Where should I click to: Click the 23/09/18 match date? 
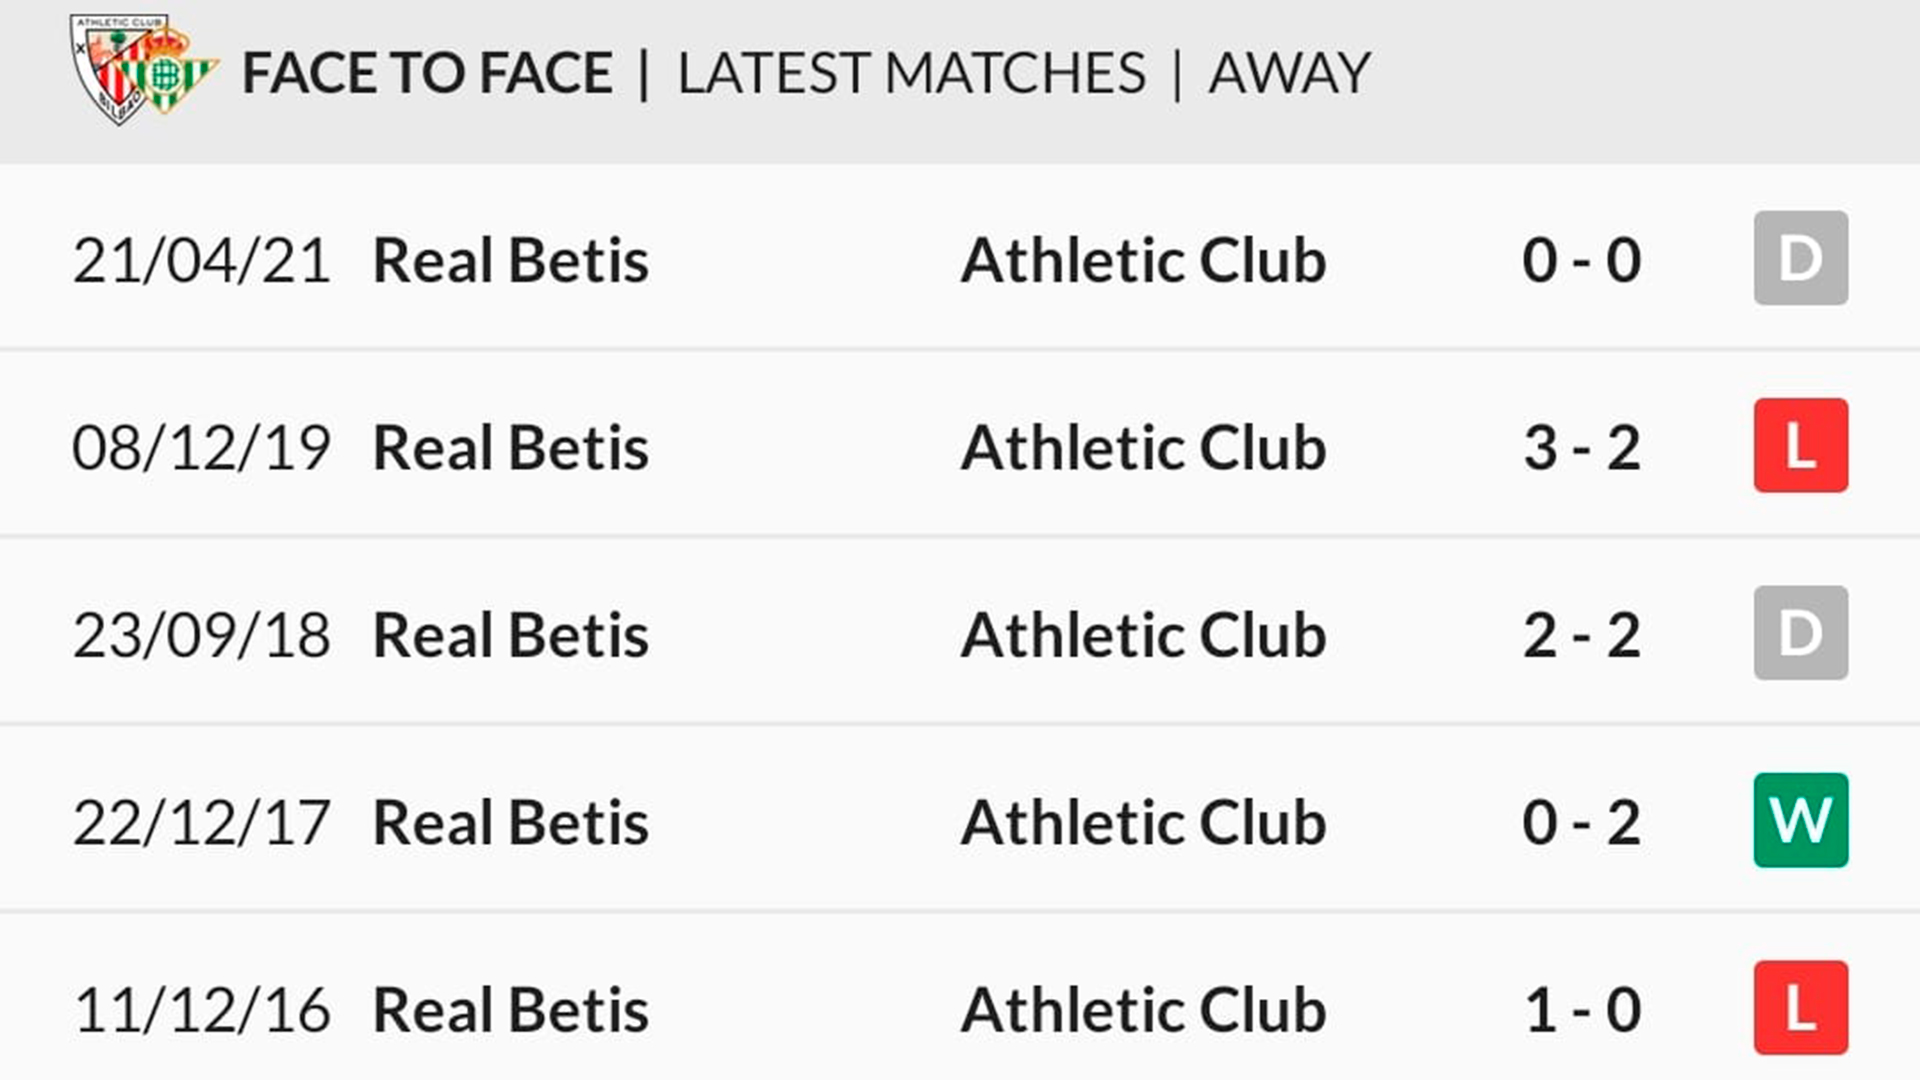[201, 635]
